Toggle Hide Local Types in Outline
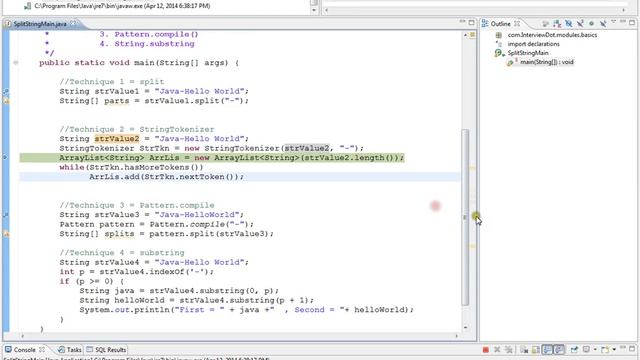The image size is (640, 360). 603,24
